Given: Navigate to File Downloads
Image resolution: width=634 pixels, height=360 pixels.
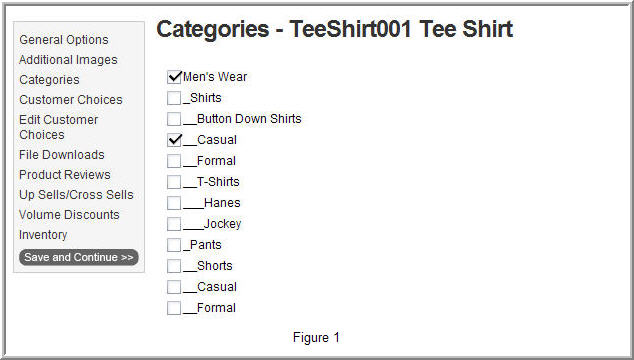Looking at the screenshot, I should click(x=62, y=155).
